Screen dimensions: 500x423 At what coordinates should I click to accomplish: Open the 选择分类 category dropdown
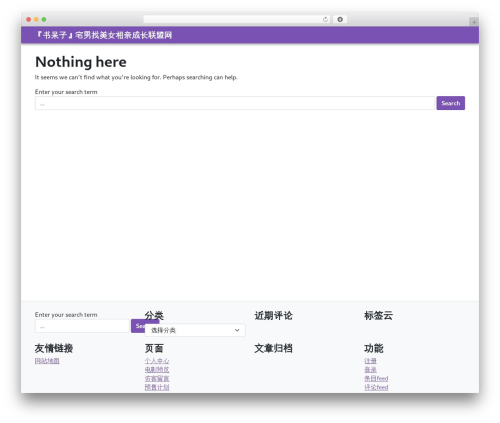(x=195, y=330)
